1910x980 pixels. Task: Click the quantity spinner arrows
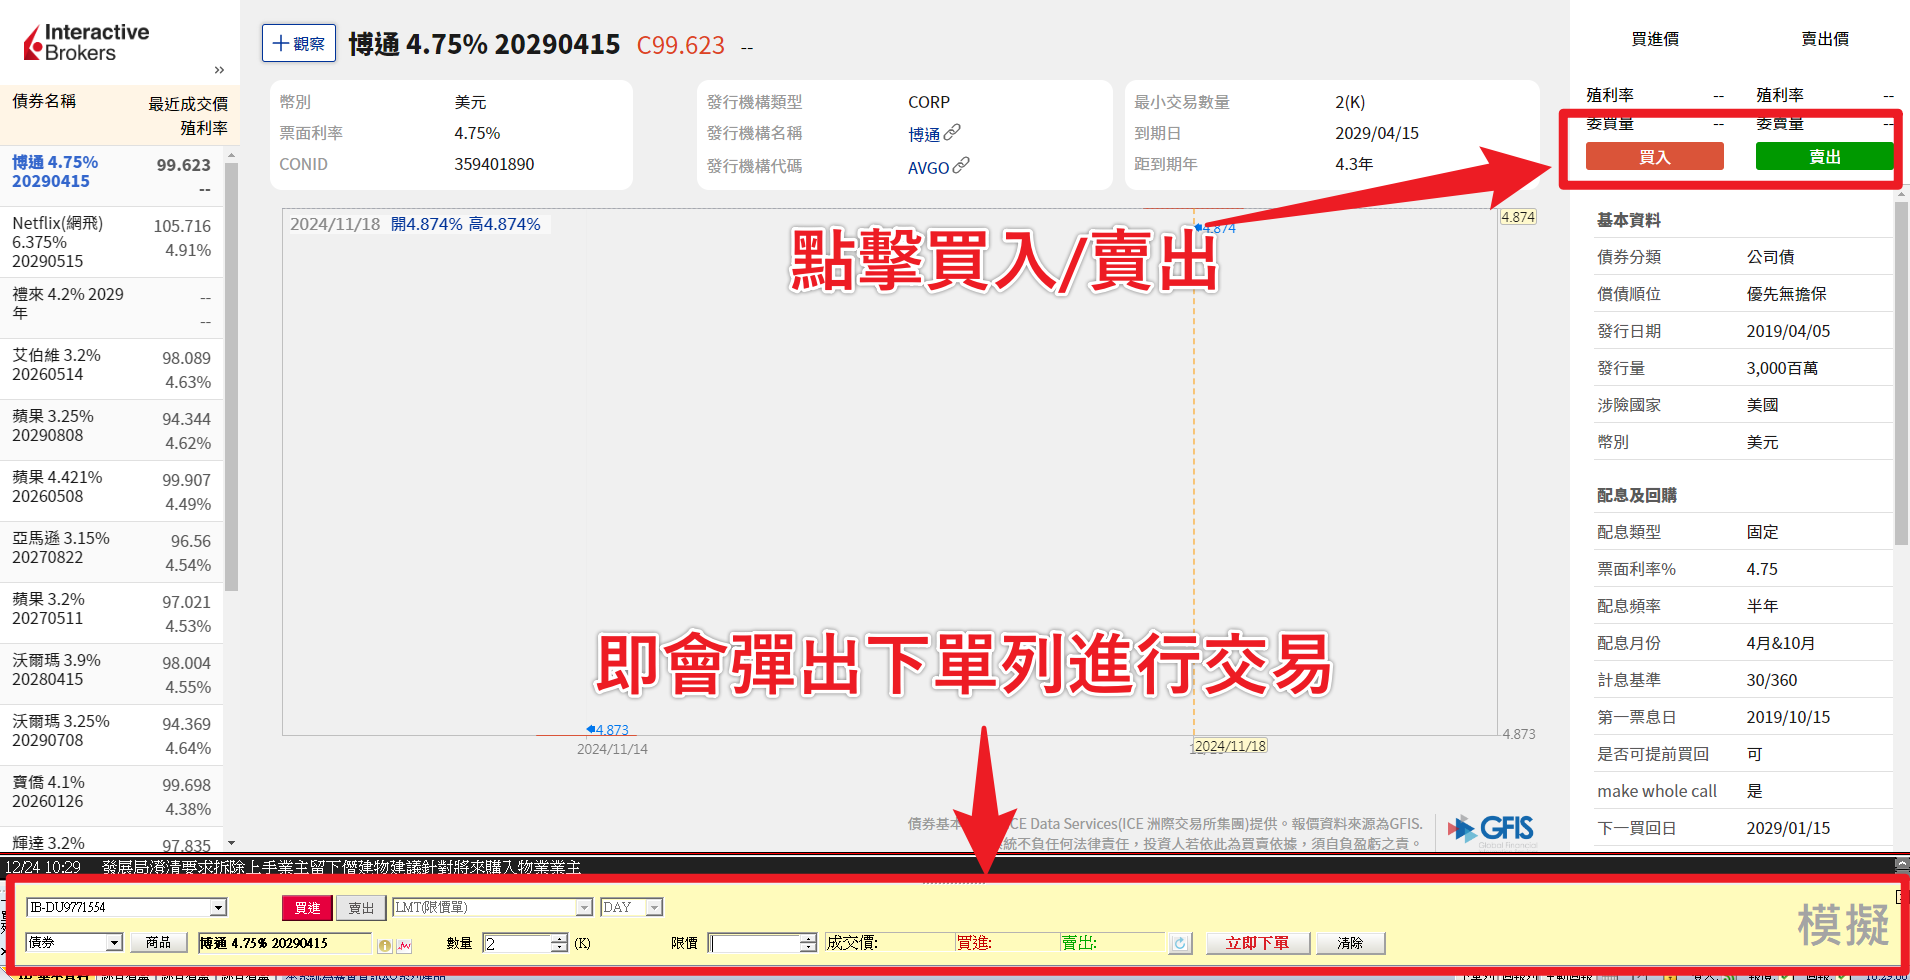[559, 943]
